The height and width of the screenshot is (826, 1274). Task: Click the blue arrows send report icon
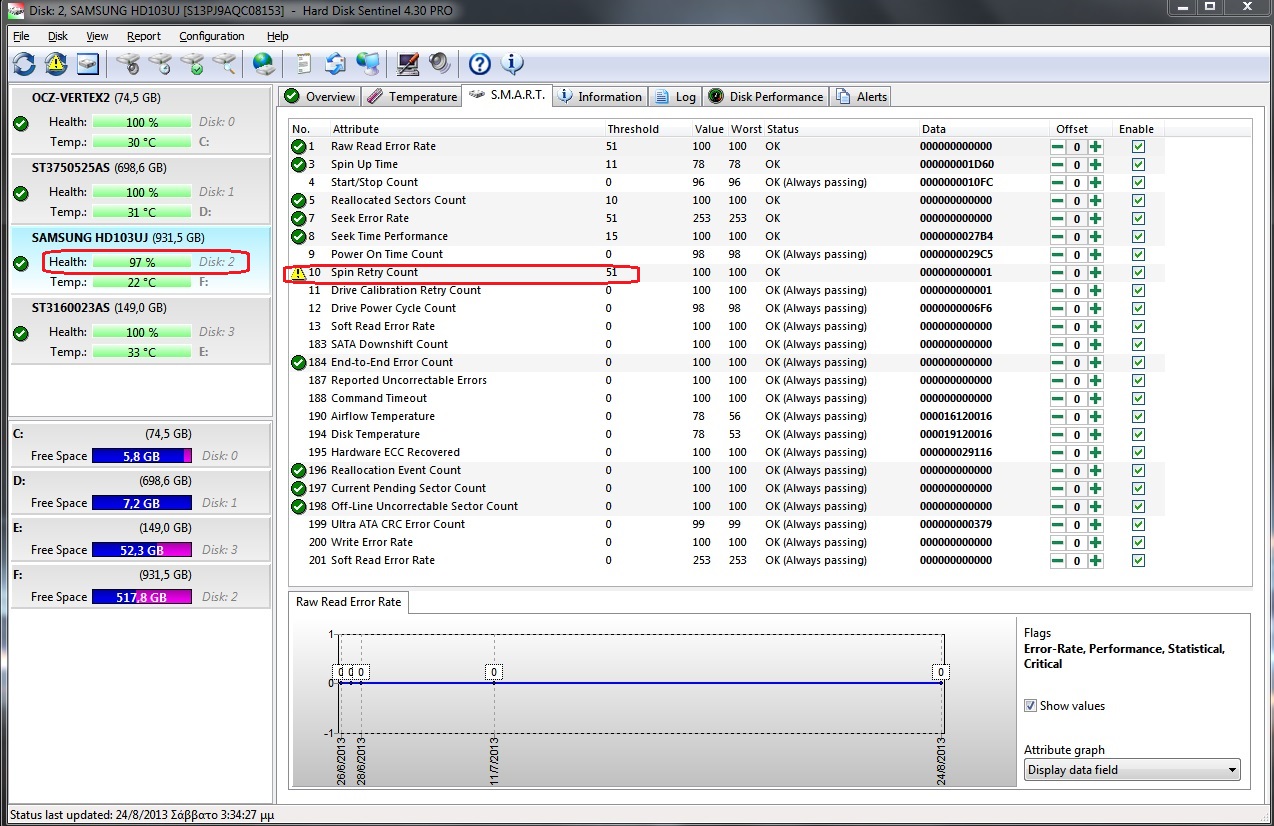pos(335,64)
